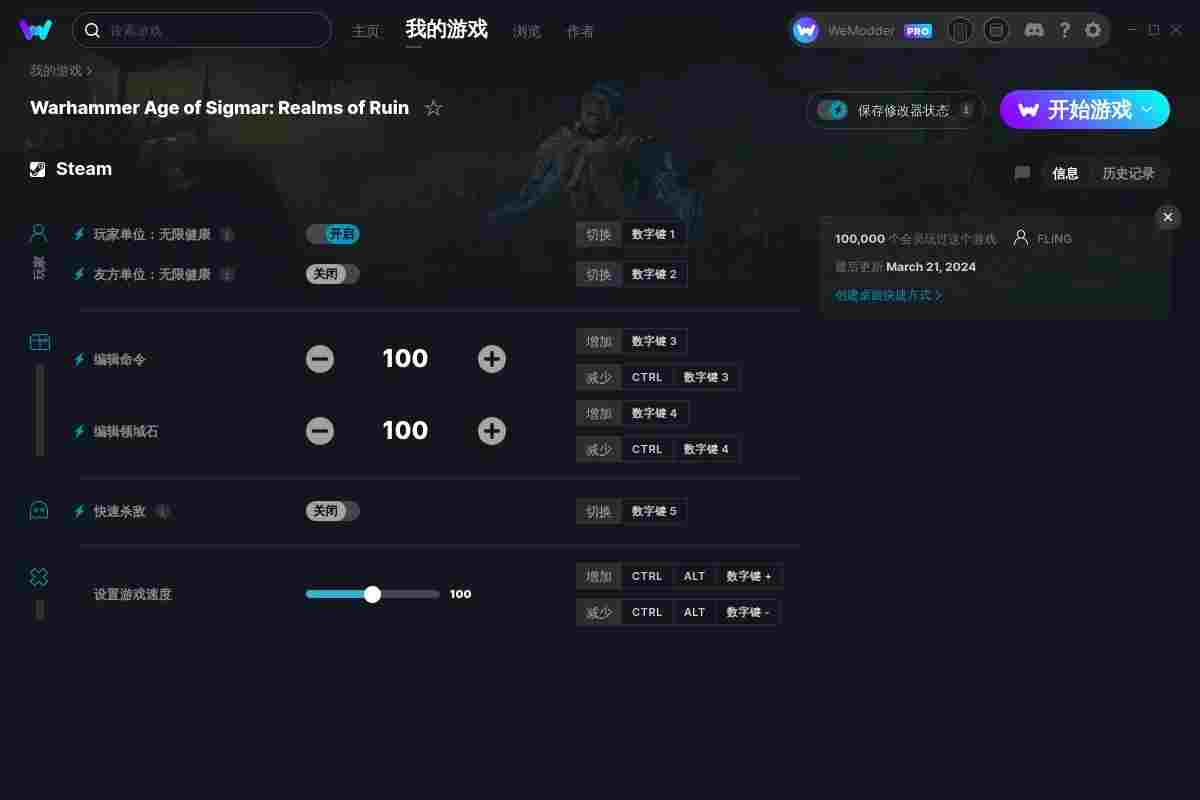Show info icon for 保存修改器状态
Image resolution: width=1200 pixels, height=800 pixels.
[966, 110]
